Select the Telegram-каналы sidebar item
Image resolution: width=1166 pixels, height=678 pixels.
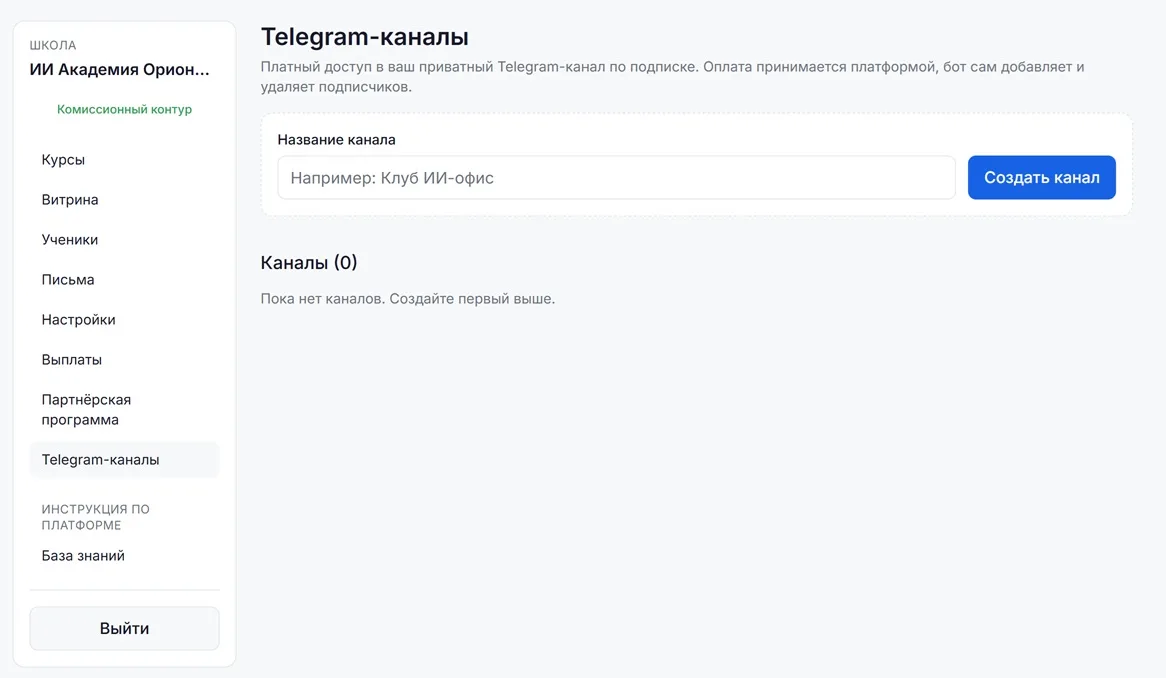tap(124, 459)
